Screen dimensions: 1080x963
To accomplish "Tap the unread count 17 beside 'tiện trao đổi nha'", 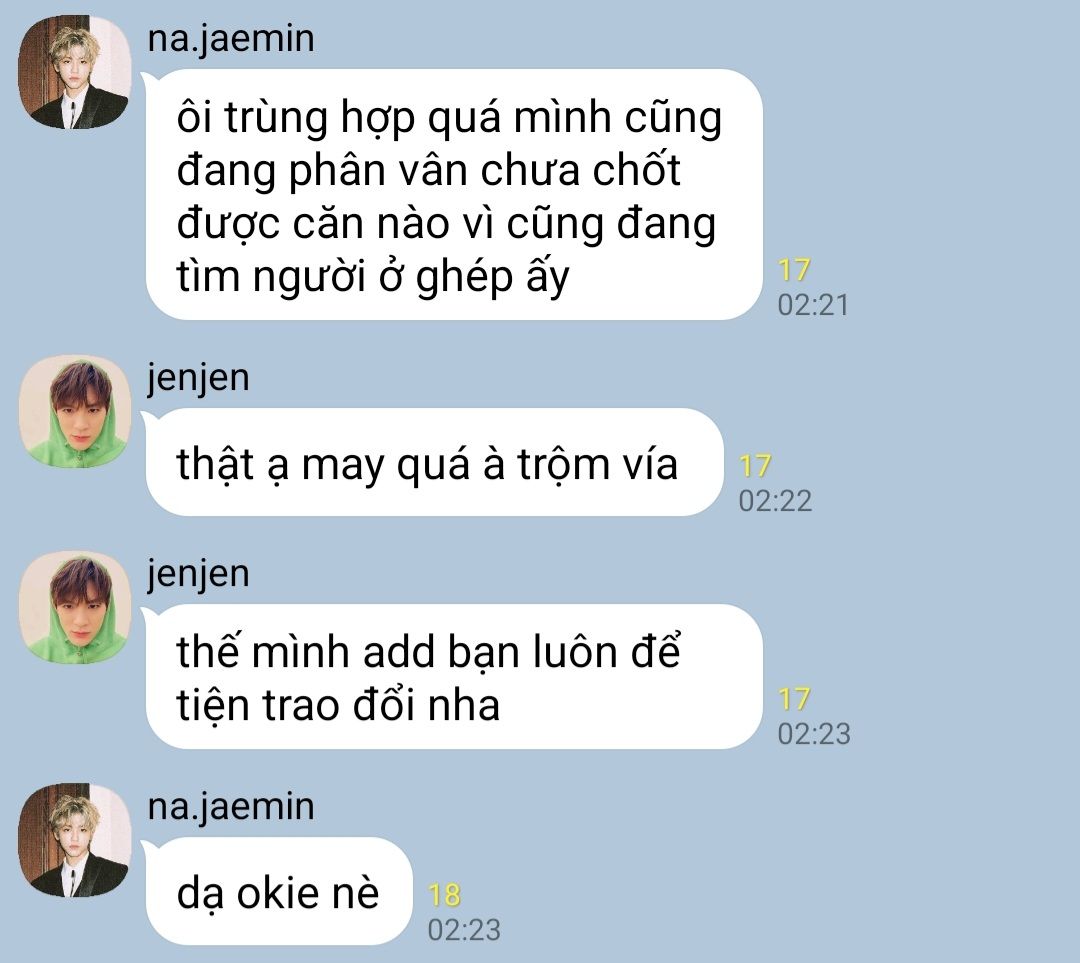I will pyautogui.click(x=794, y=699).
